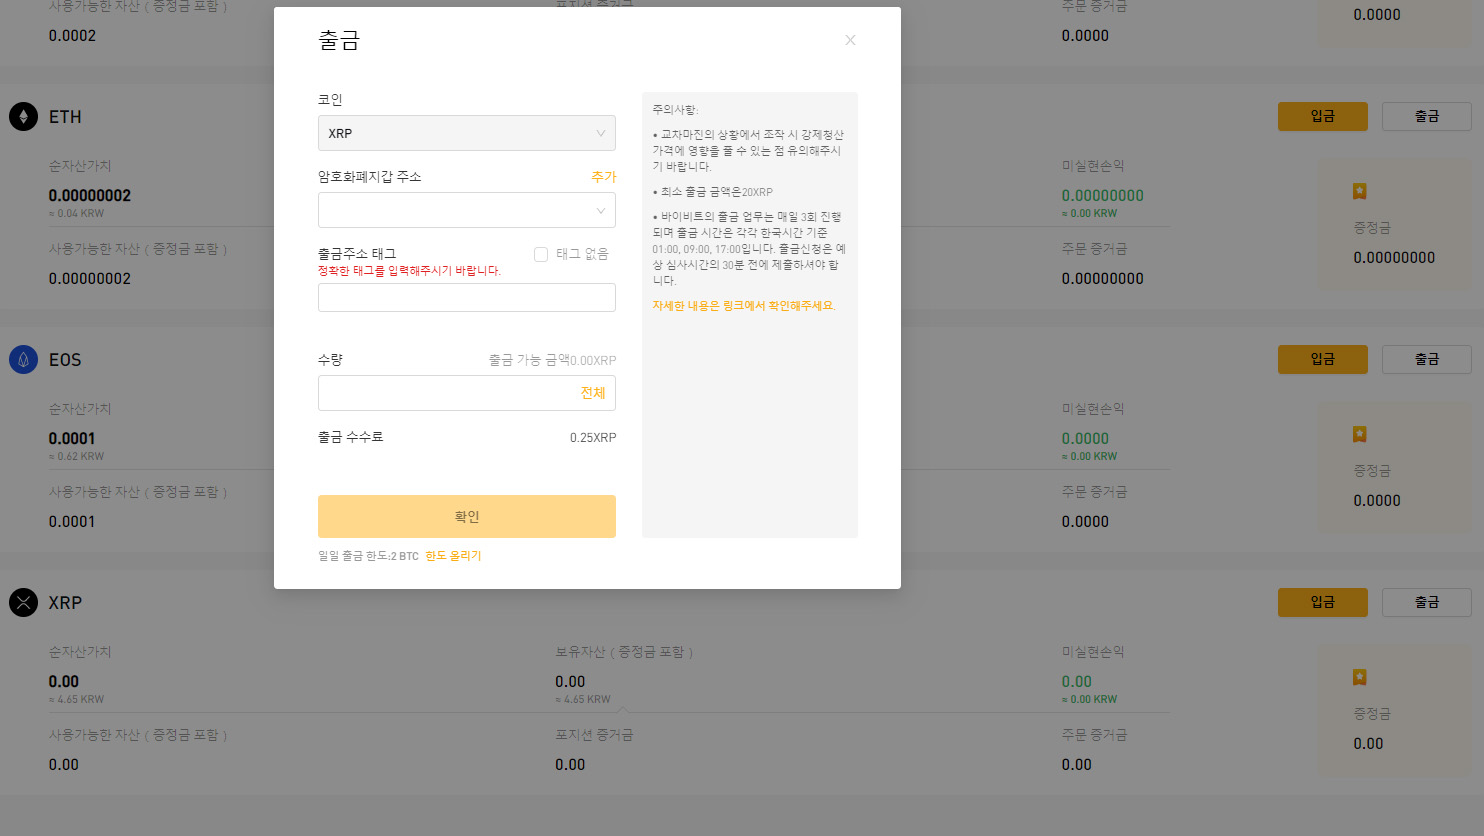1484x836 pixels.
Task: Select the XRP 보유자산 ≈ 4.65 KRW text
Action: (x=583, y=699)
